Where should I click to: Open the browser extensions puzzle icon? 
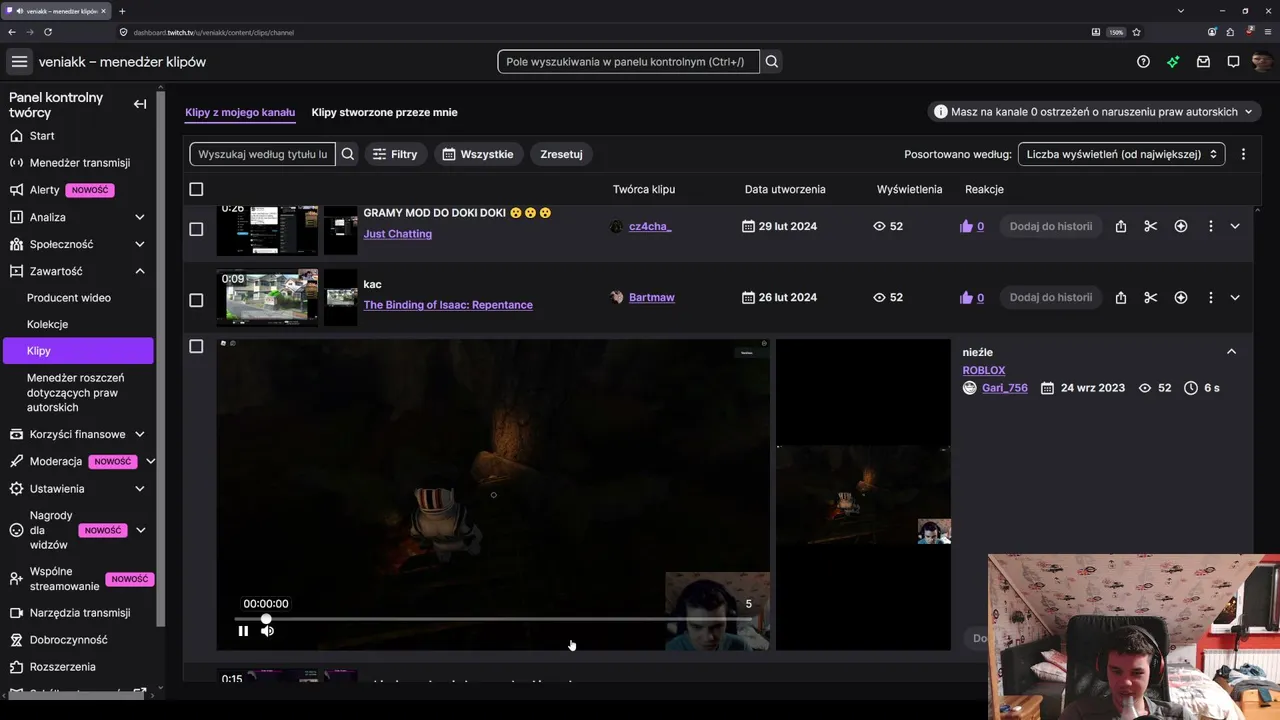click(1229, 32)
